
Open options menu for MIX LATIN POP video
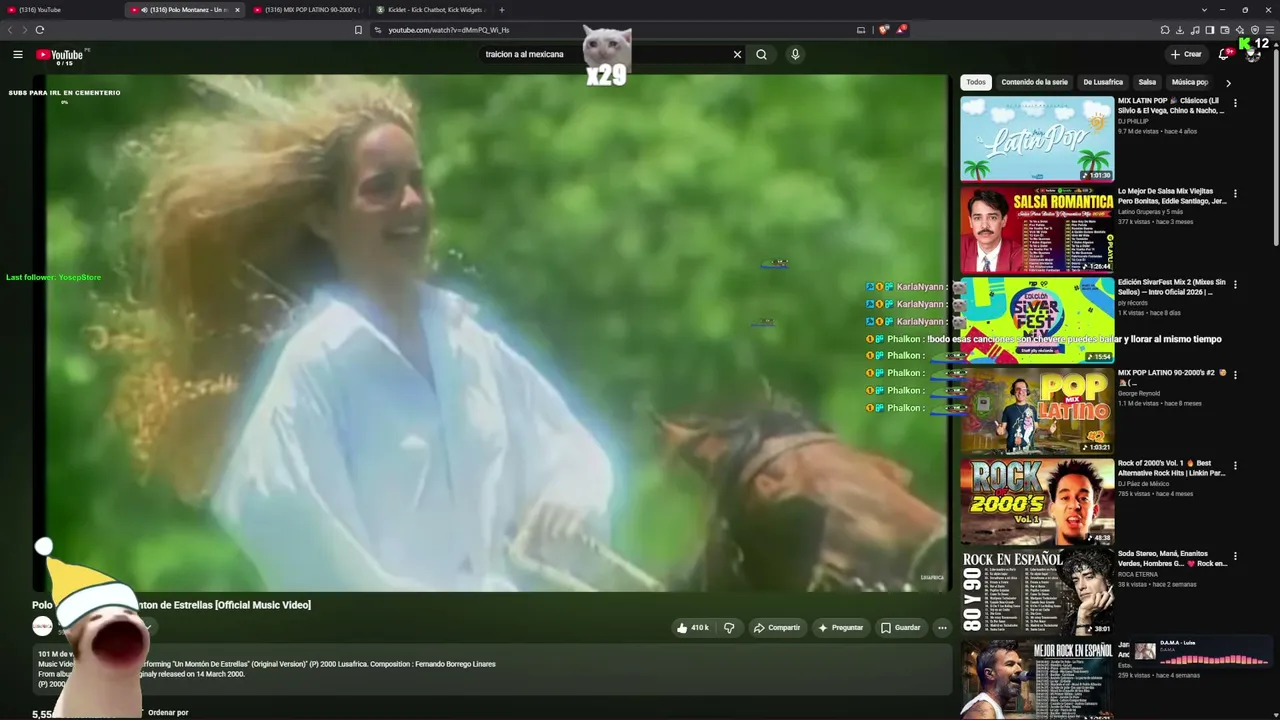pos(1235,103)
